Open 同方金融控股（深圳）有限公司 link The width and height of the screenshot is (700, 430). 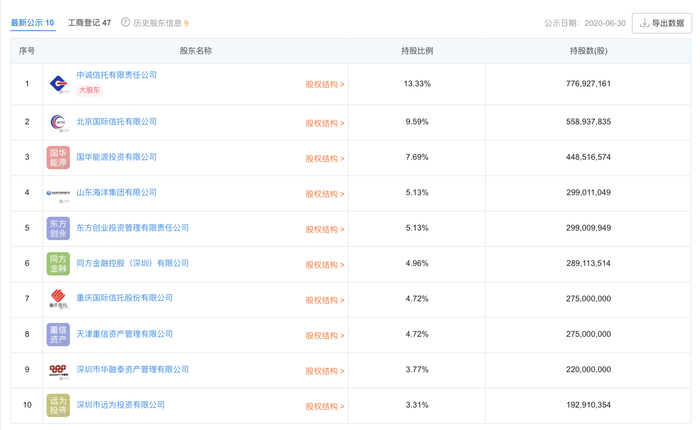(133, 263)
